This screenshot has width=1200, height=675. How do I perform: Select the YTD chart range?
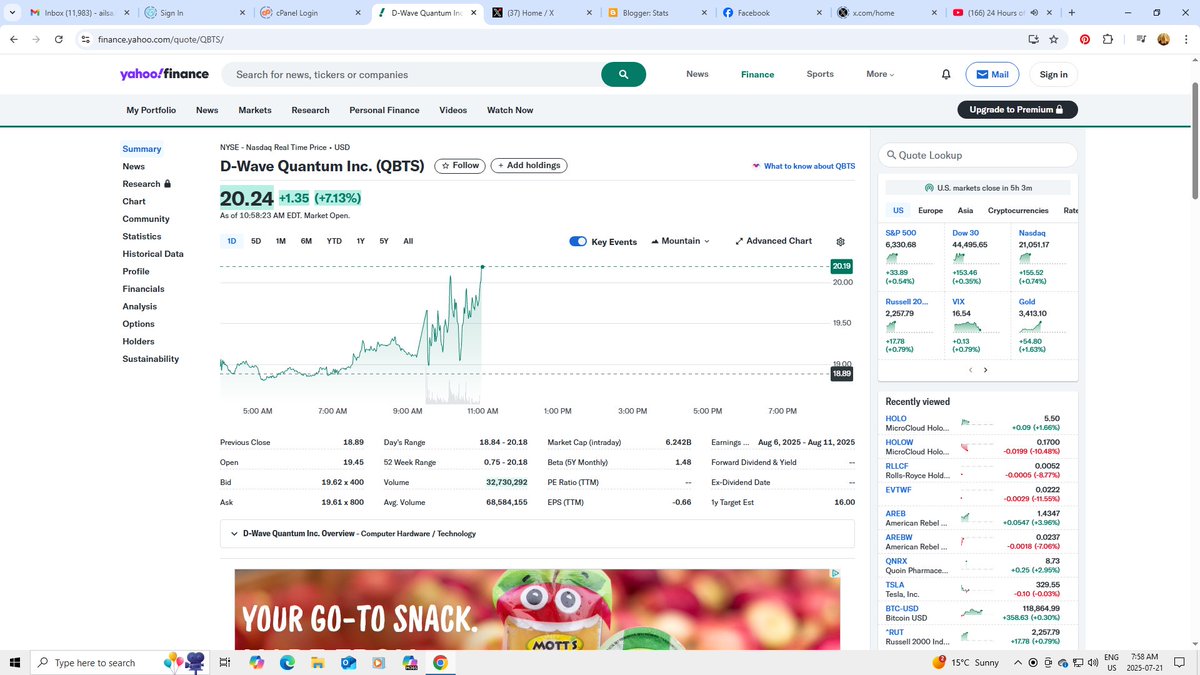tap(334, 241)
